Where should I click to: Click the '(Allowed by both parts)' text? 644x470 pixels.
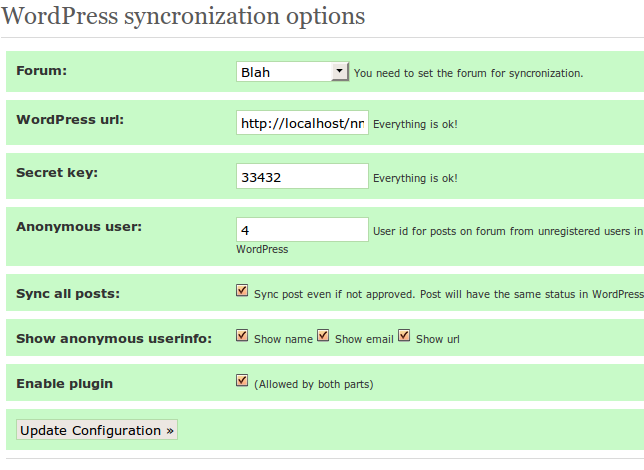tap(314, 384)
